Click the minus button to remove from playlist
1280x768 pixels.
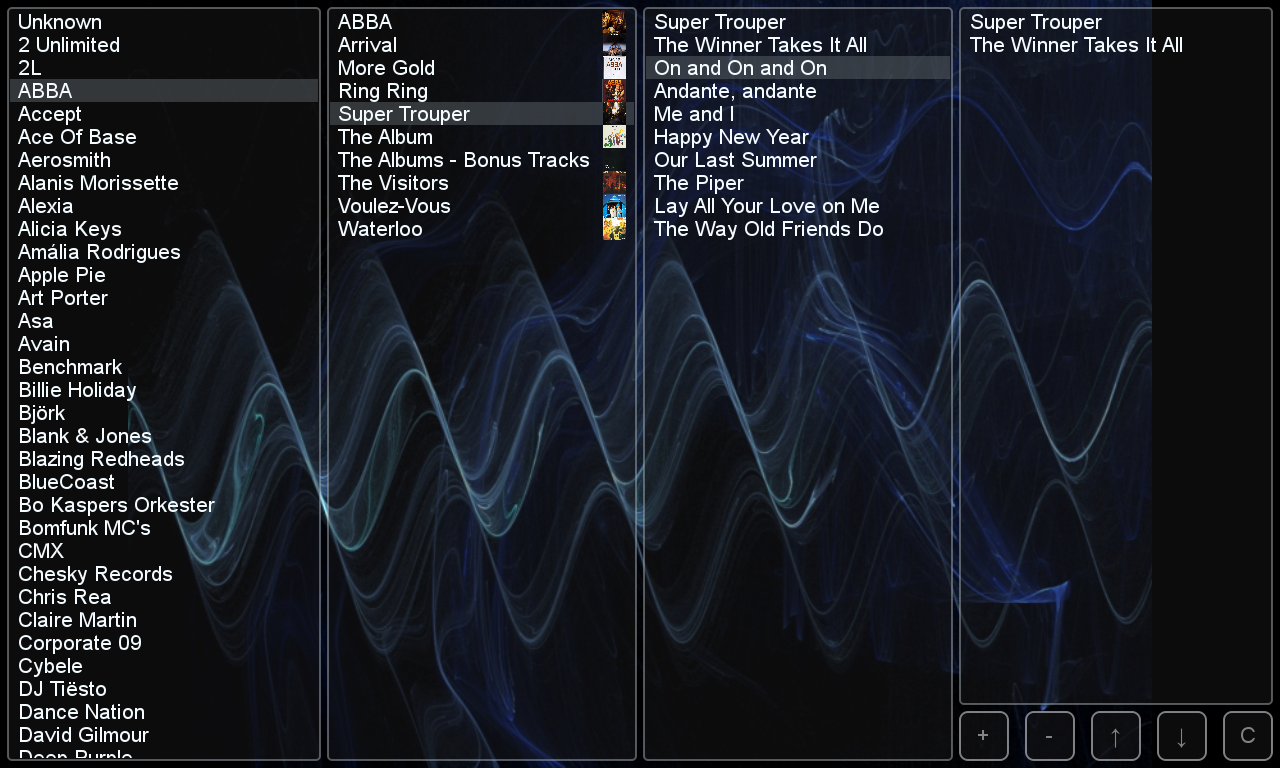(x=1050, y=736)
